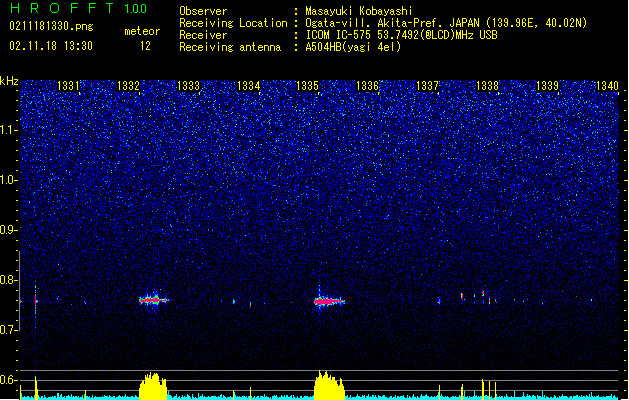Image resolution: width=629 pixels, height=400 pixels.
Task: Click the Receiving Location label
Action: 233,23
